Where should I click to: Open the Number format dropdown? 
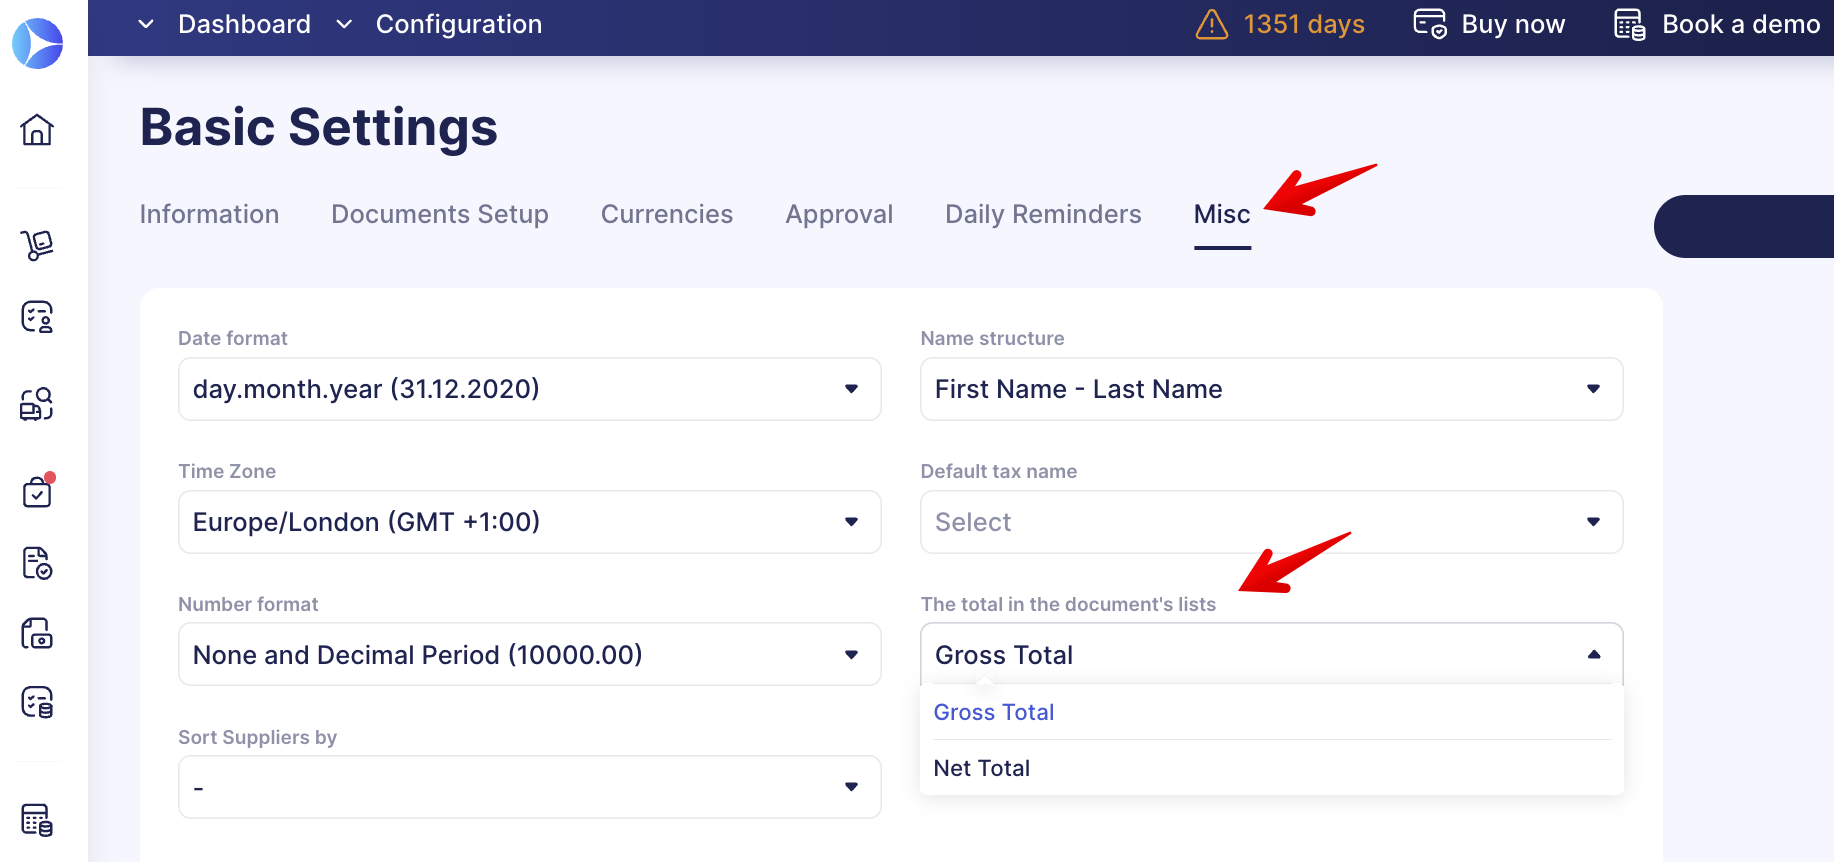[x=530, y=655]
